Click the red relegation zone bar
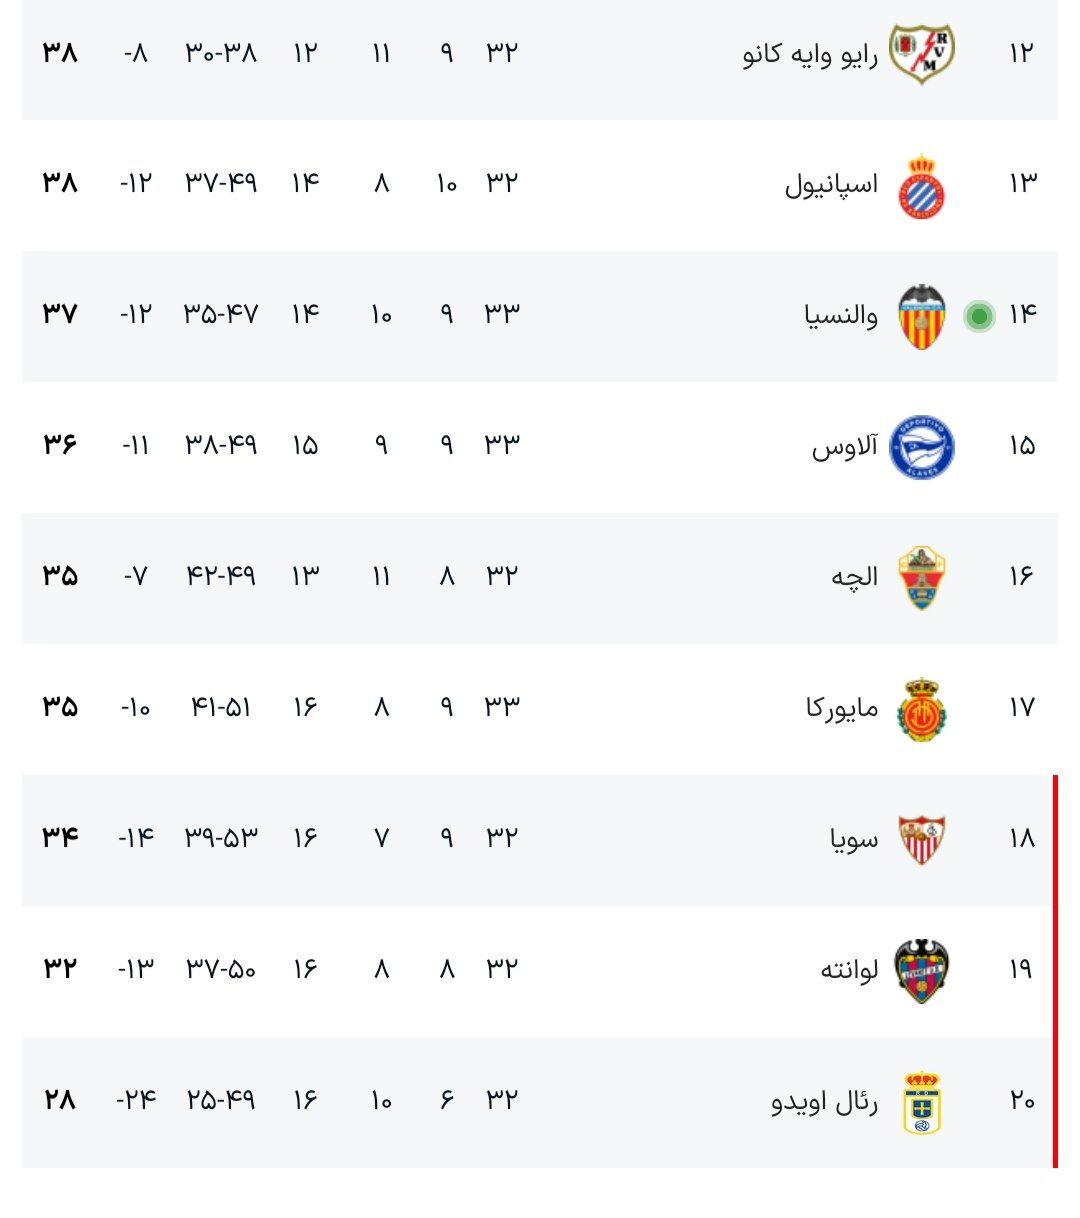The height and width of the screenshot is (1218, 1080). point(1055,970)
